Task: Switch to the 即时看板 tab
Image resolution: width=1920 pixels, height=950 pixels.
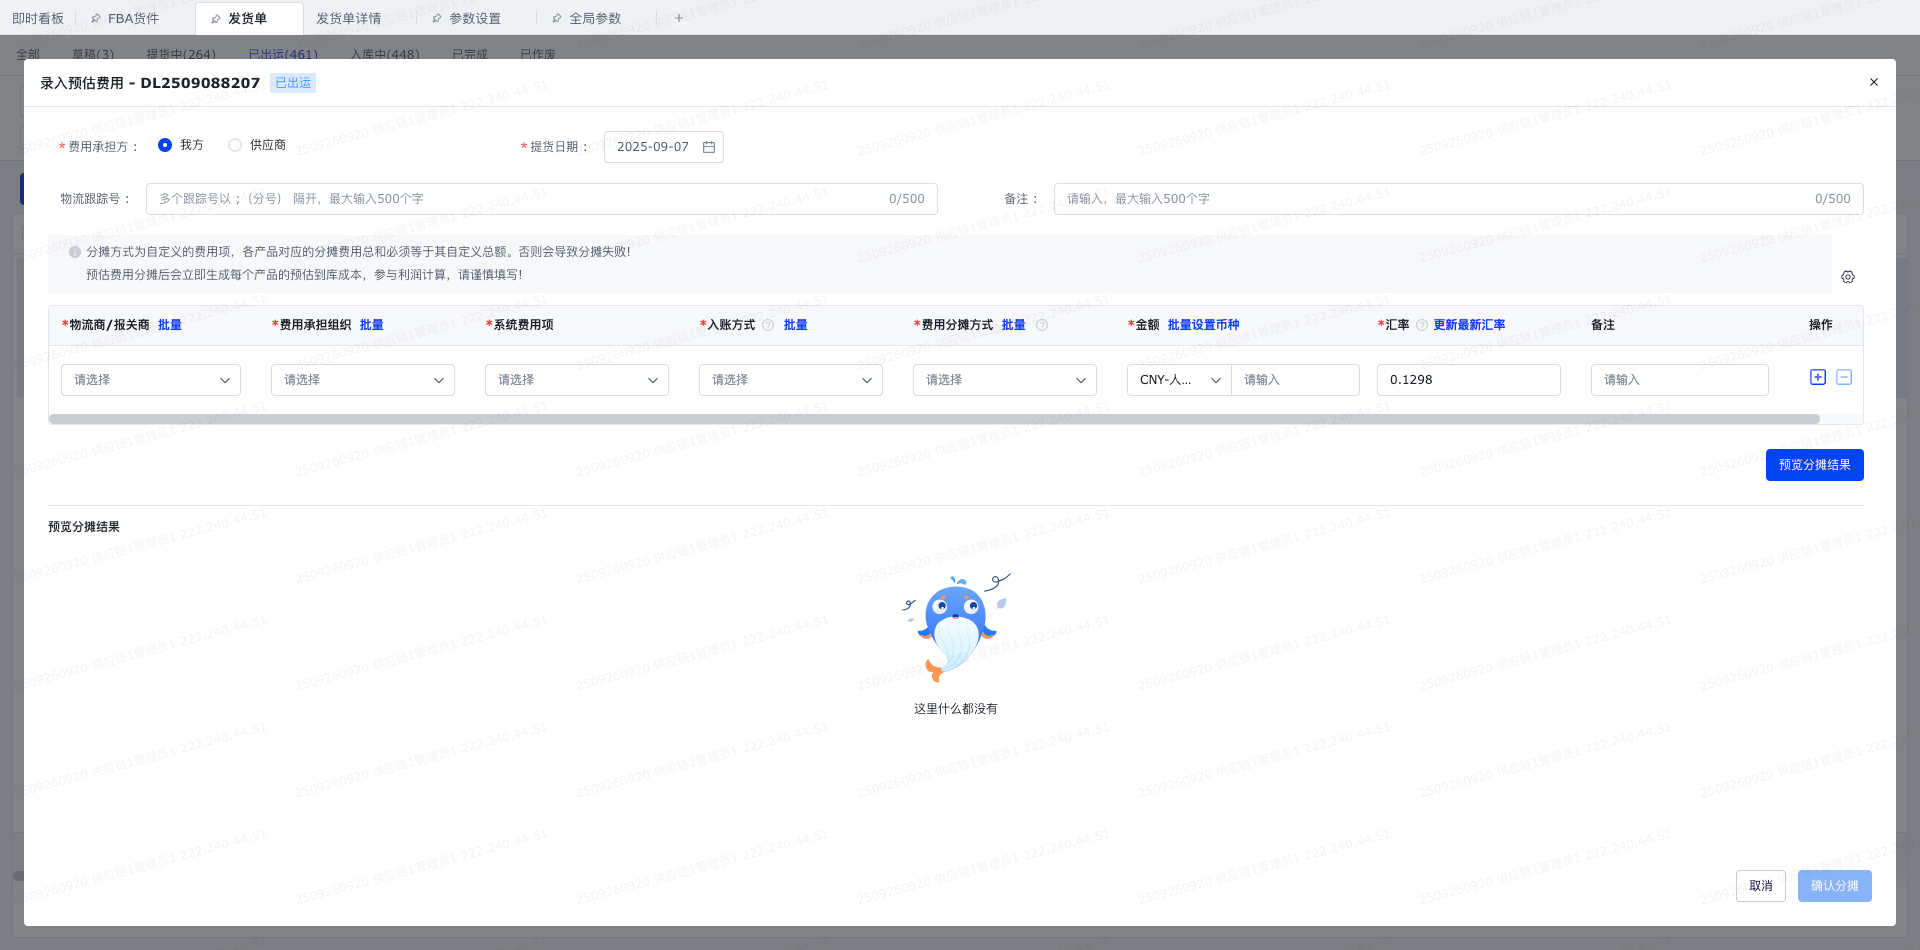Action: tap(38, 19)
